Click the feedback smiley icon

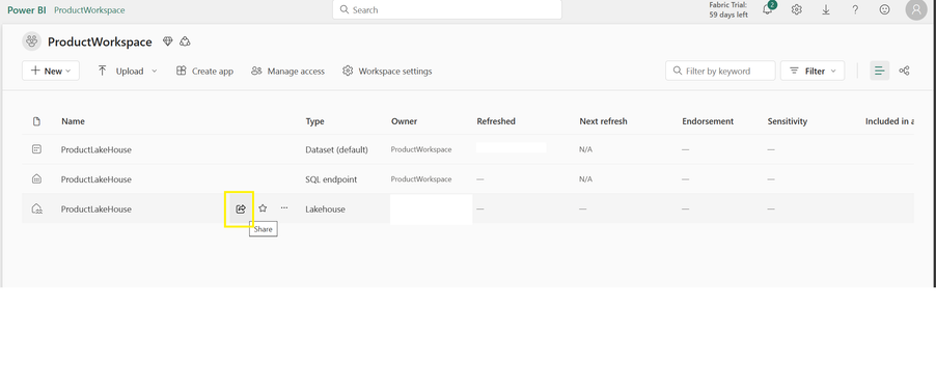(885, 10)
